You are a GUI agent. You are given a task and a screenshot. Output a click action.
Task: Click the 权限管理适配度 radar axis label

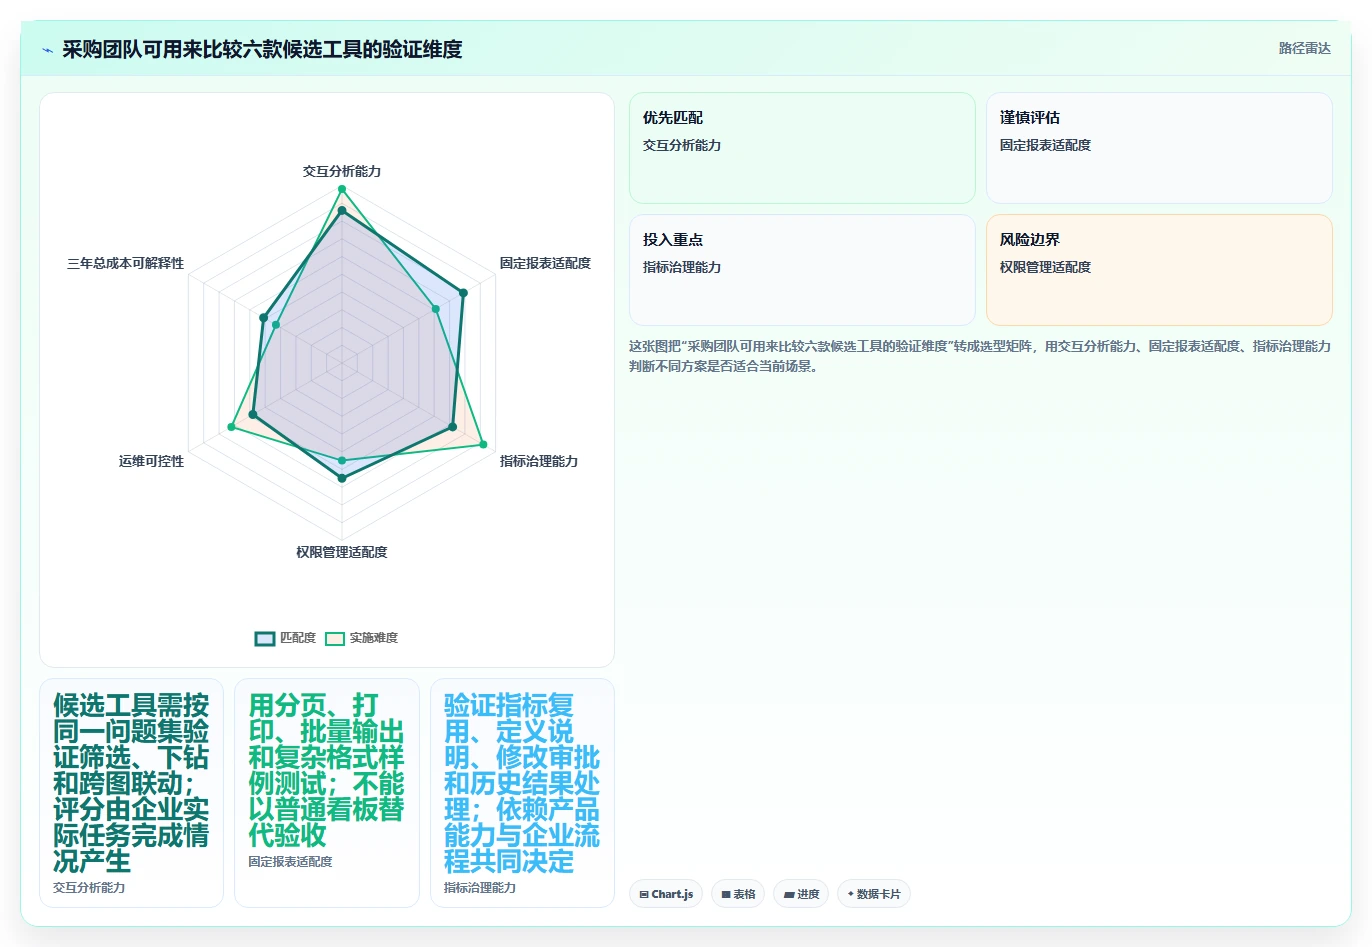coord(342,552)
